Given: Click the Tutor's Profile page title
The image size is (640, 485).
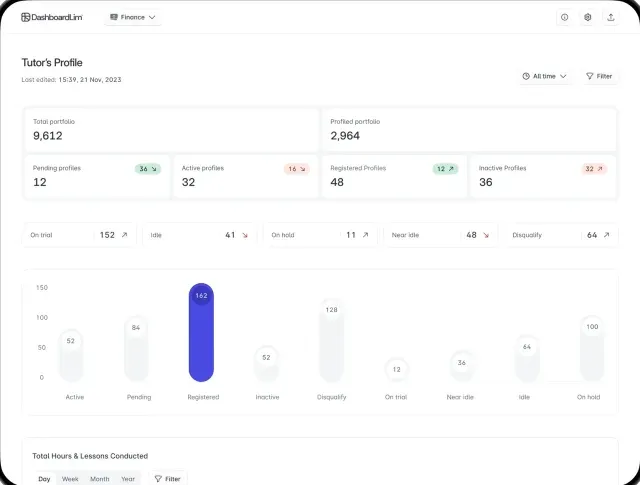Looking at the screenshot, I should [x=52, y=62].
